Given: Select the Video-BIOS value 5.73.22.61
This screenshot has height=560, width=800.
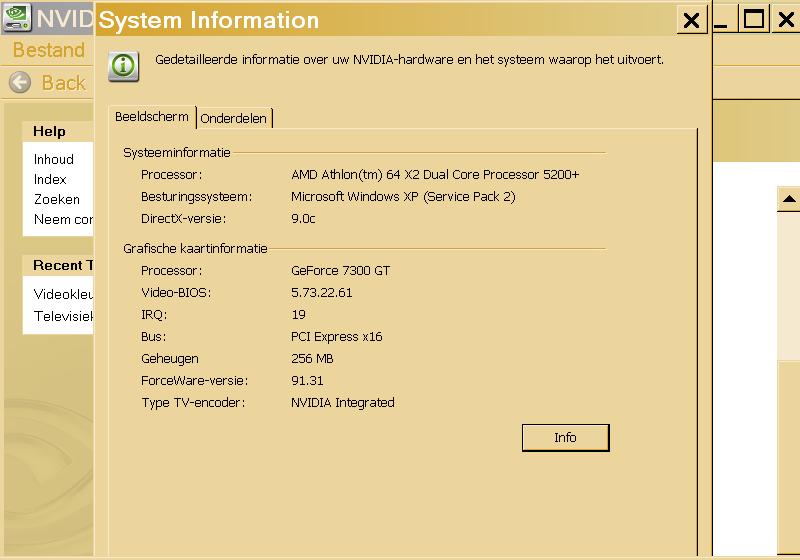Looking at the screenshot, I should tap(321, 293).
